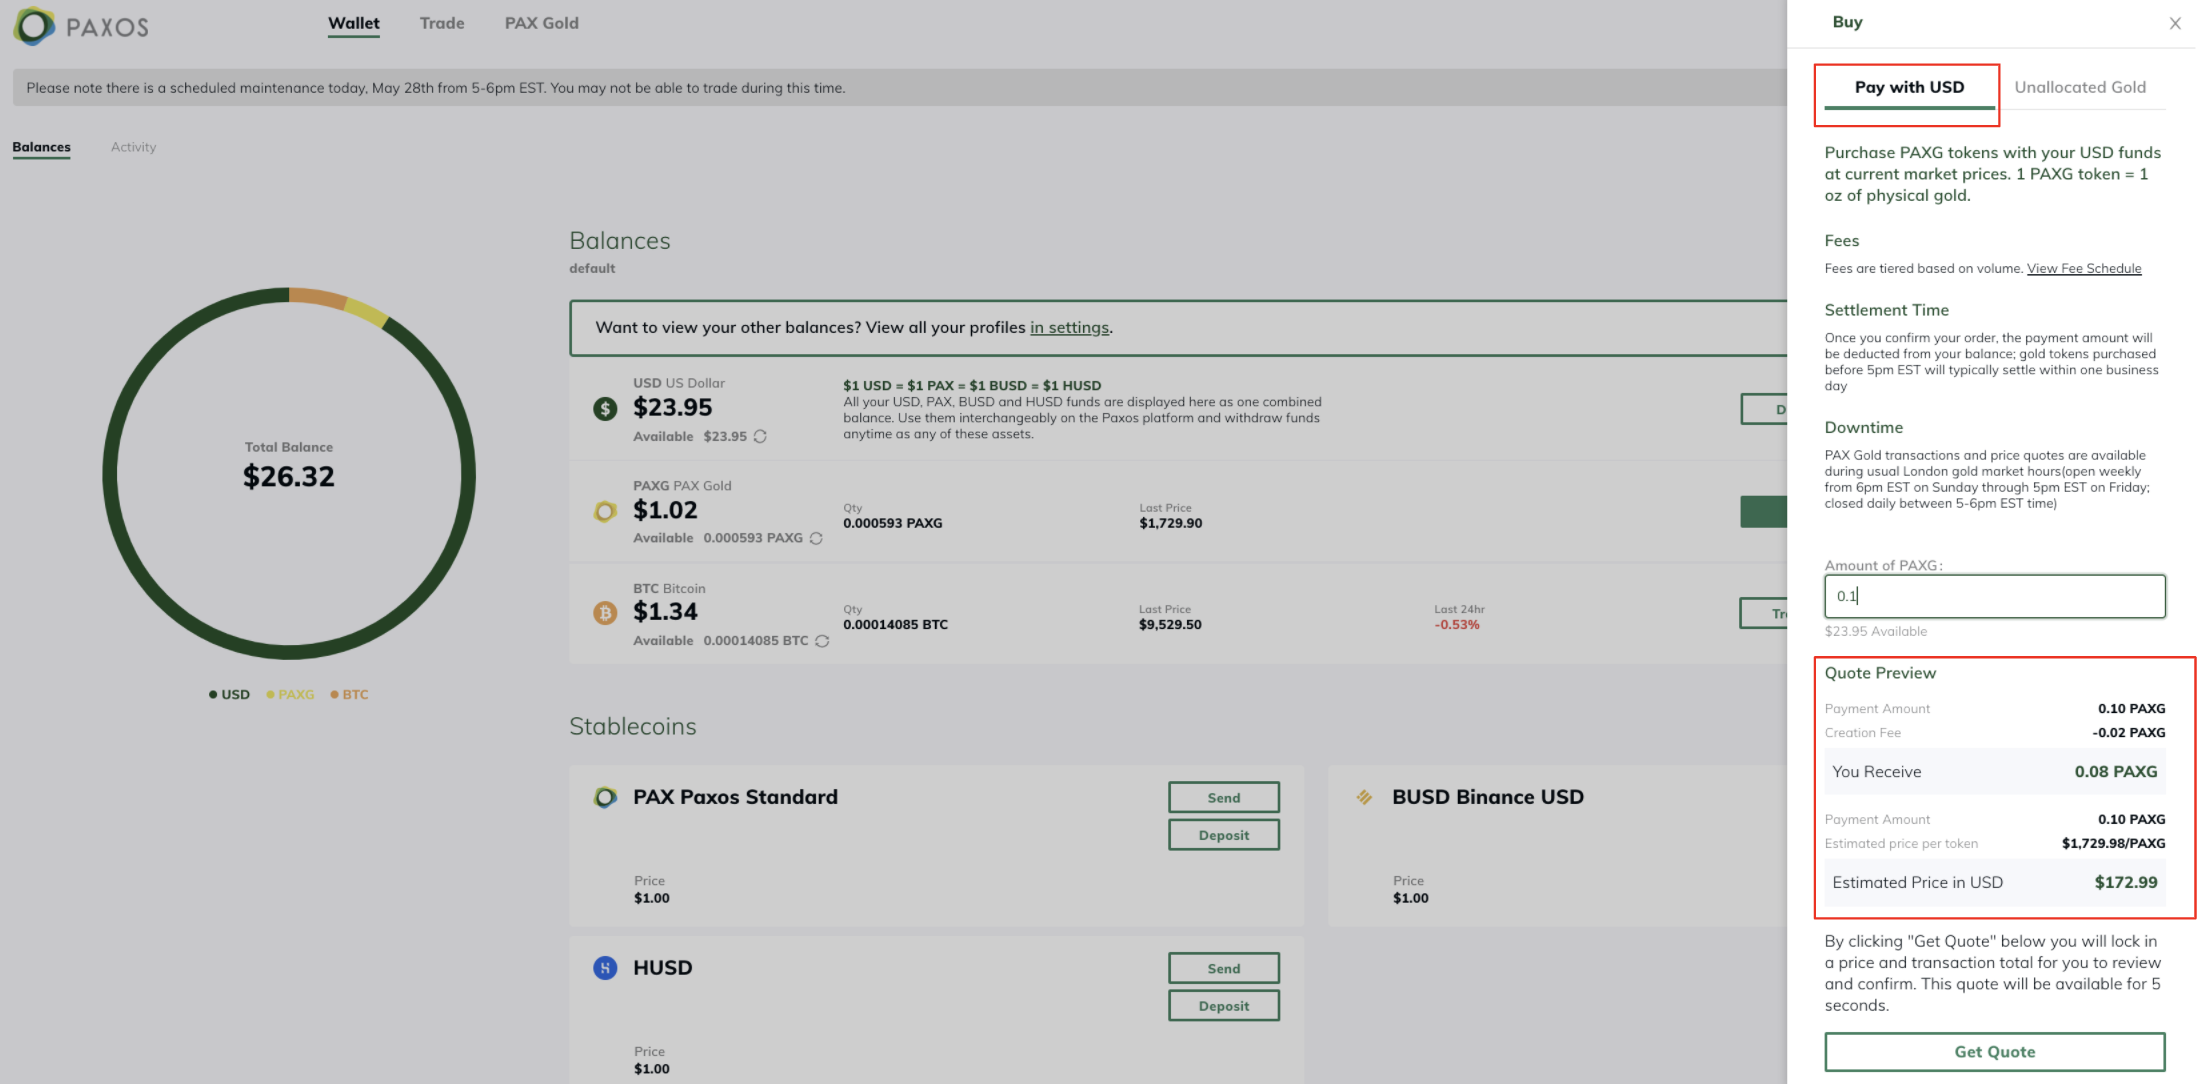This screenshot has height=1084, width=2210.
Task: Click the BTC 24hr change -0.53%
Action: (1457, 625)
